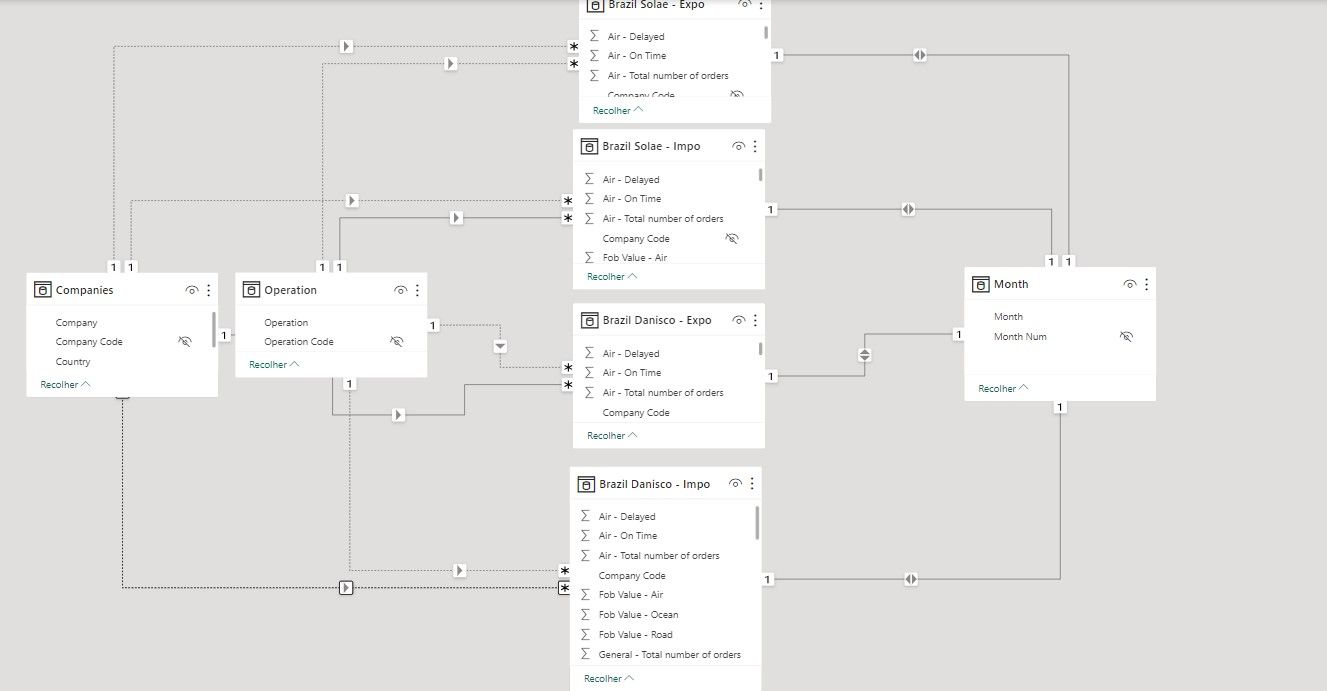The width and height of the screenshot is (1327, 691).
Task: Select Air - Delayed in Brazil Solae - Impo
Action: pyautogui.click(x=631, y=180)
